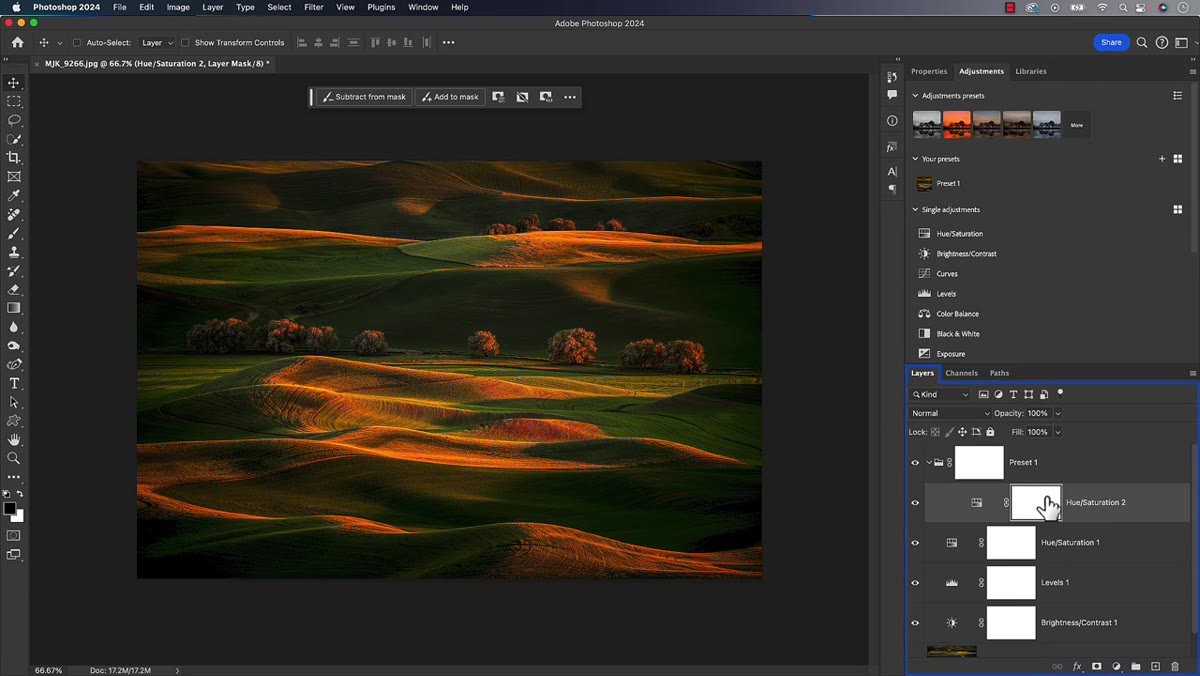Select the Brush tool
The image size is (1200, 676).
(14, 233)
